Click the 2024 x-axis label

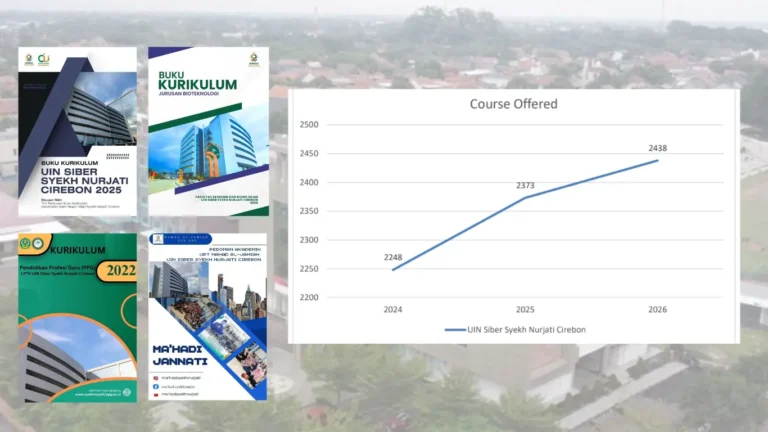(x=393, y=310)
